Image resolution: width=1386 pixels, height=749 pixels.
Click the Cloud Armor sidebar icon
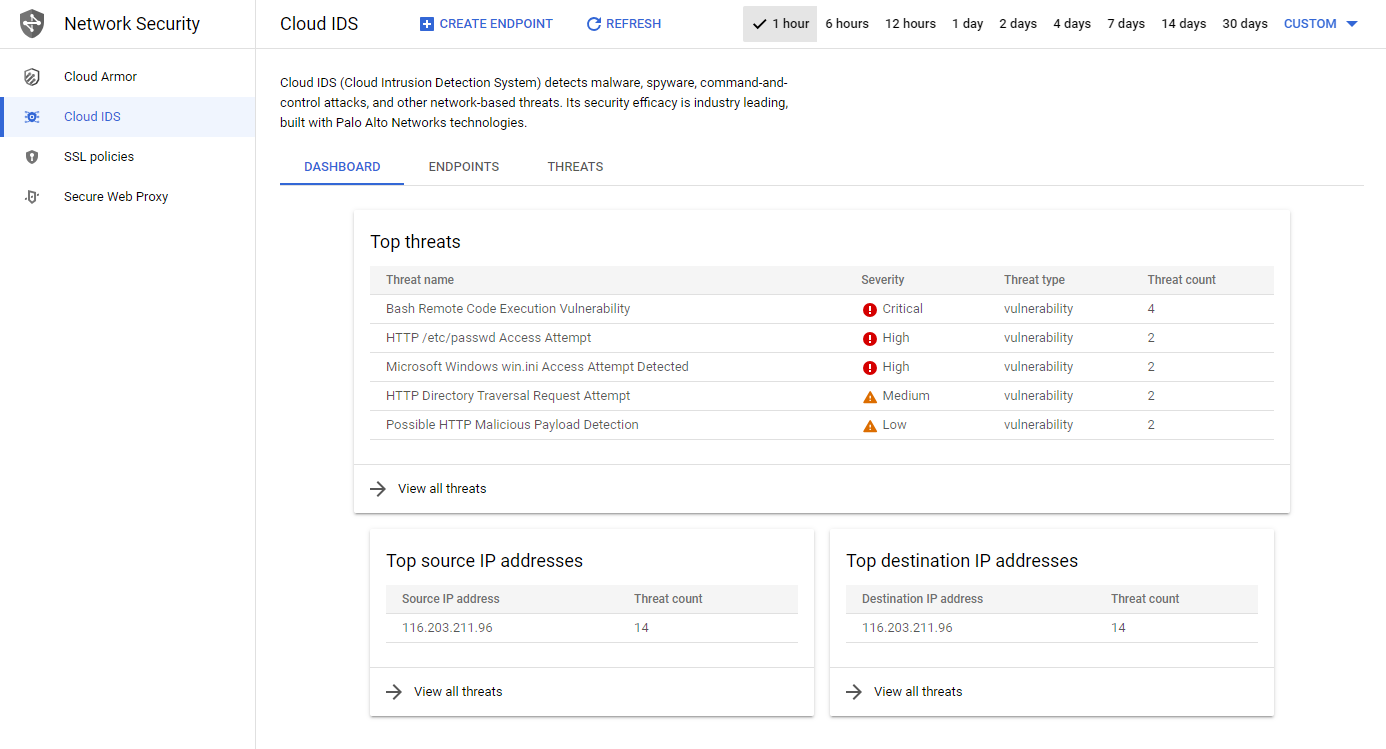(x=32, y=77)
